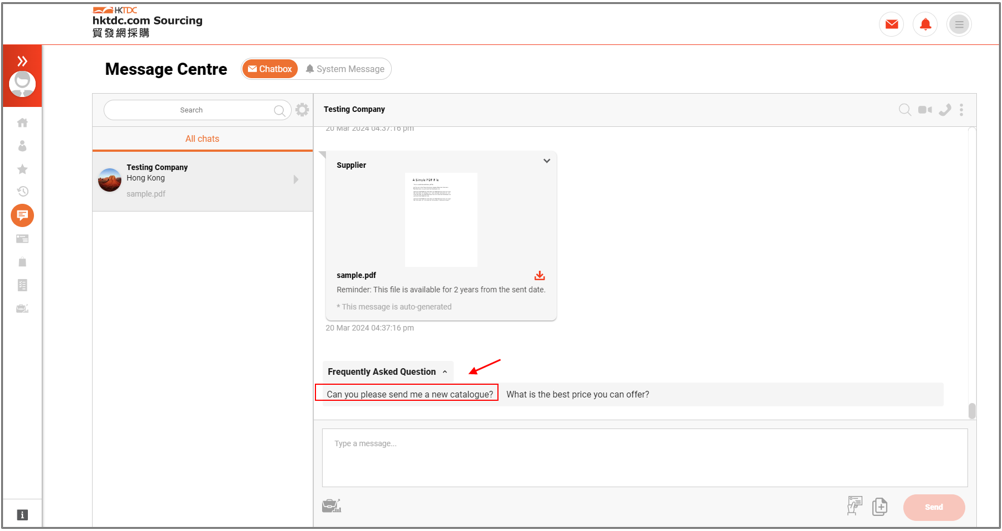Choose "What is the best price you can offer?"
Image resolution: width=1002 pixels, height=531 pixels.
(x=578, y=394)
